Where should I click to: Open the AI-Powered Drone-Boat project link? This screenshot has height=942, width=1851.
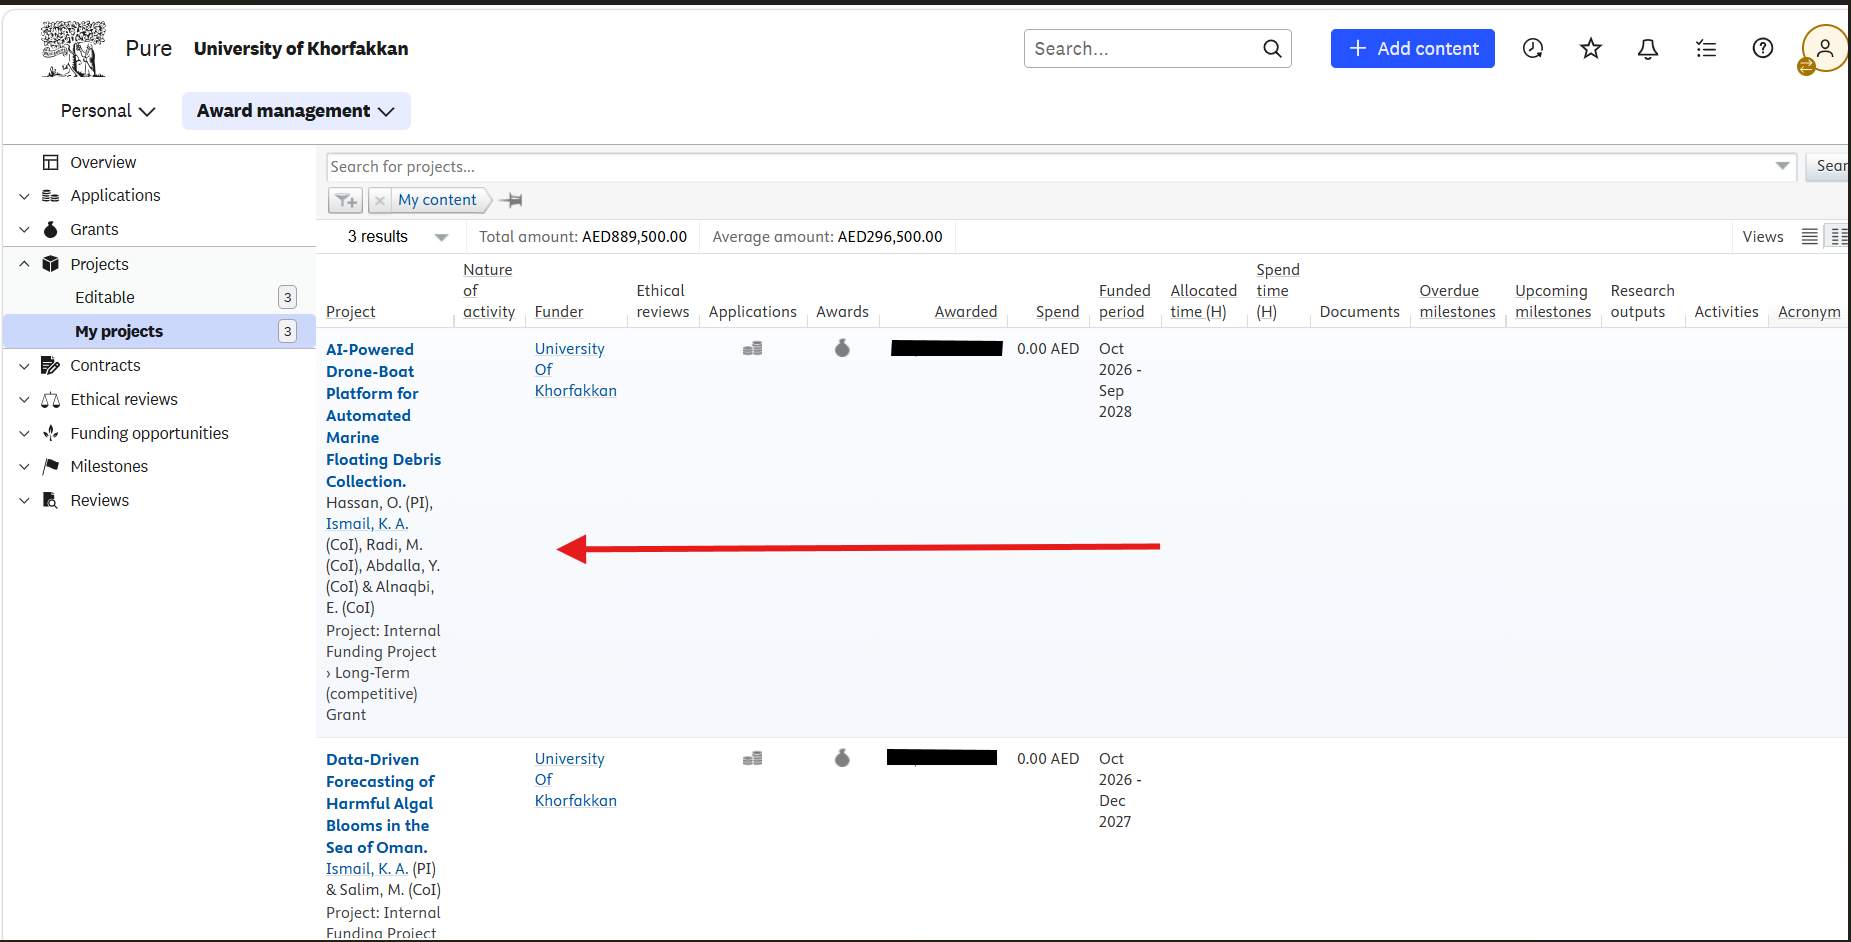tap(383, 415)
